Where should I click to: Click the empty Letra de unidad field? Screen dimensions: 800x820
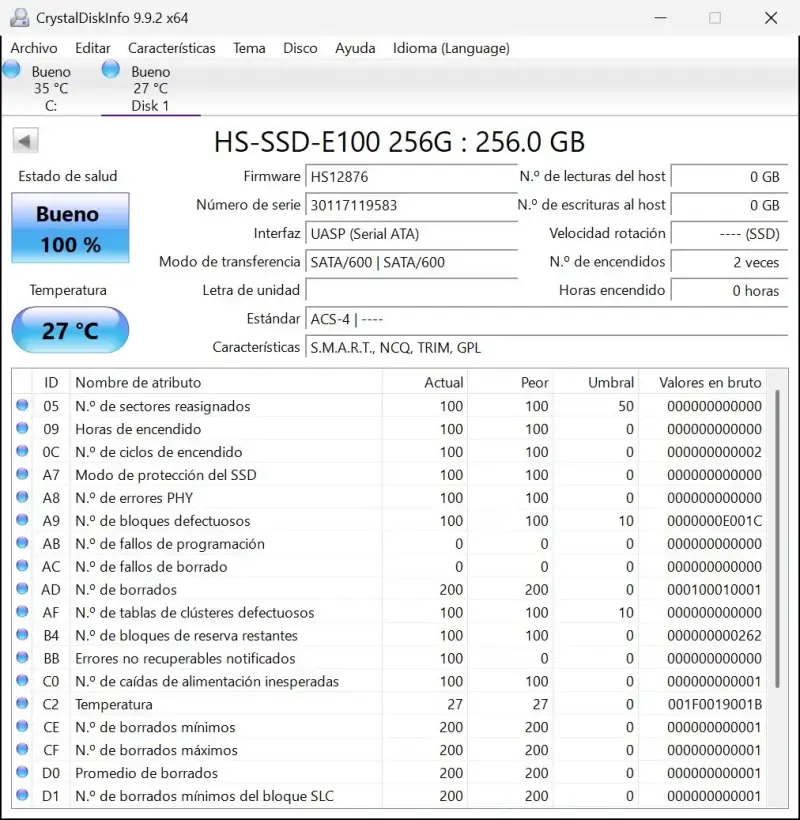coord(412,290)
